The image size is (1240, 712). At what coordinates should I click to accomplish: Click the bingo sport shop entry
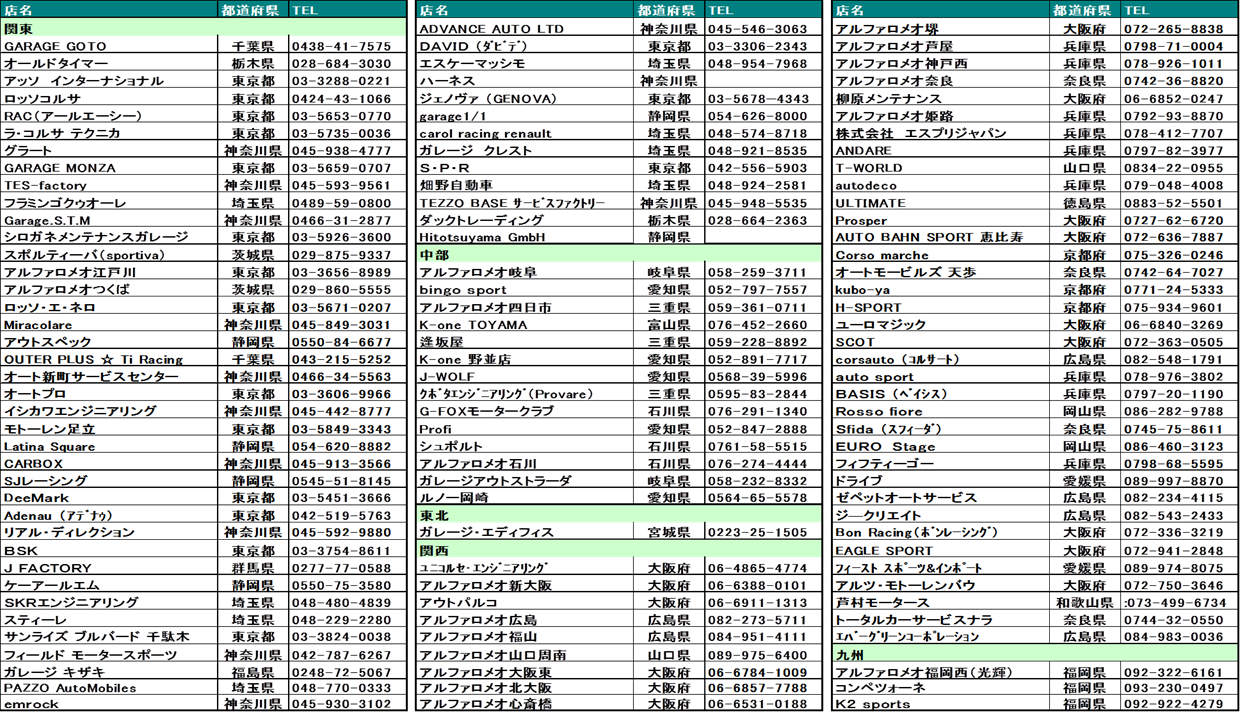463,290
